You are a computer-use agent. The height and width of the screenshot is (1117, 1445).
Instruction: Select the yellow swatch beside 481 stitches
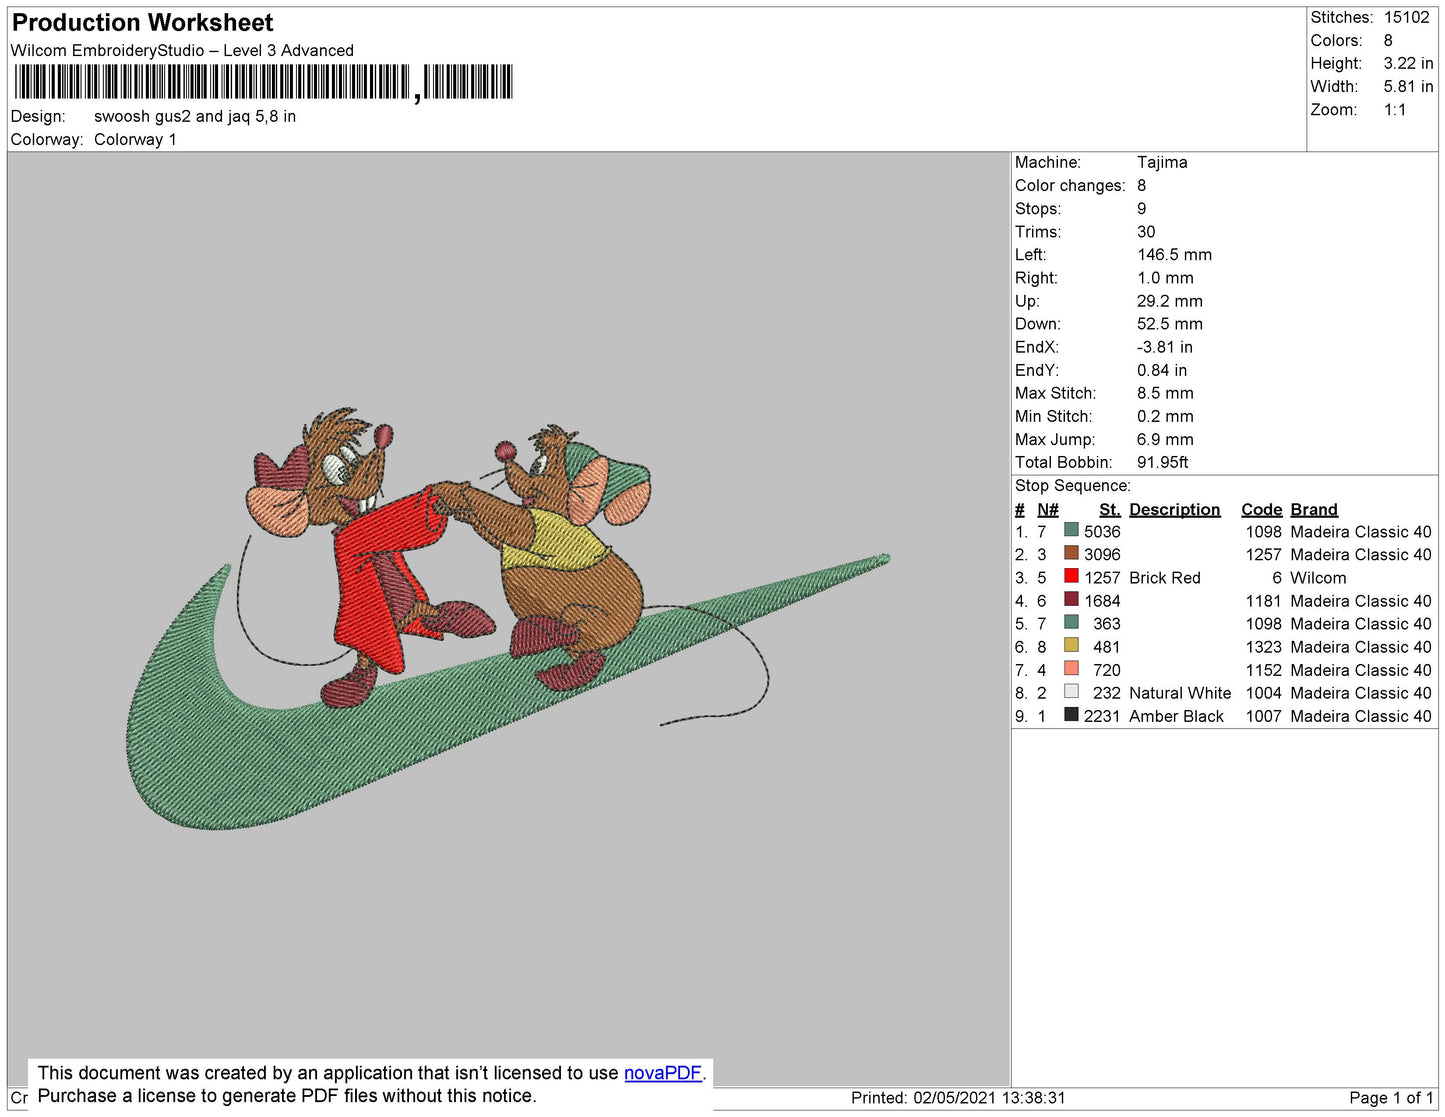tap(1071, 645)
